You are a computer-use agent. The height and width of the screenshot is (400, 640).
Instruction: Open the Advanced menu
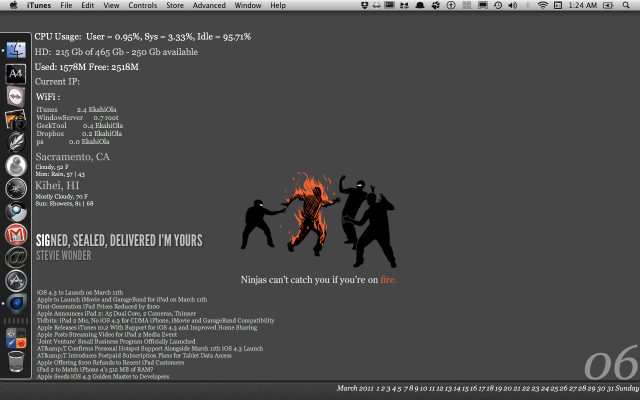pyautogui.click(x=209, y=5)
